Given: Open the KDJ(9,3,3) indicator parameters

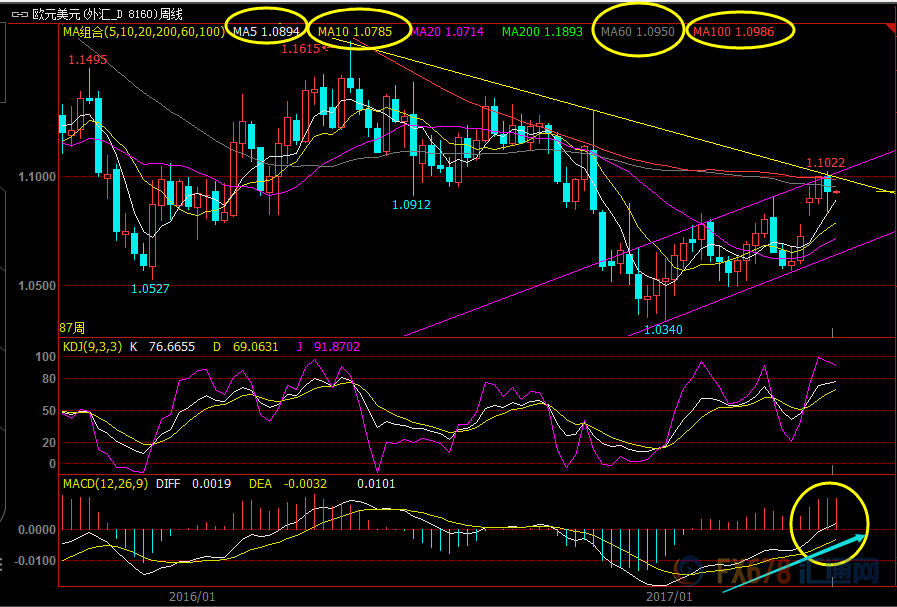Looking at the screenshot, I should pos(93,346).
